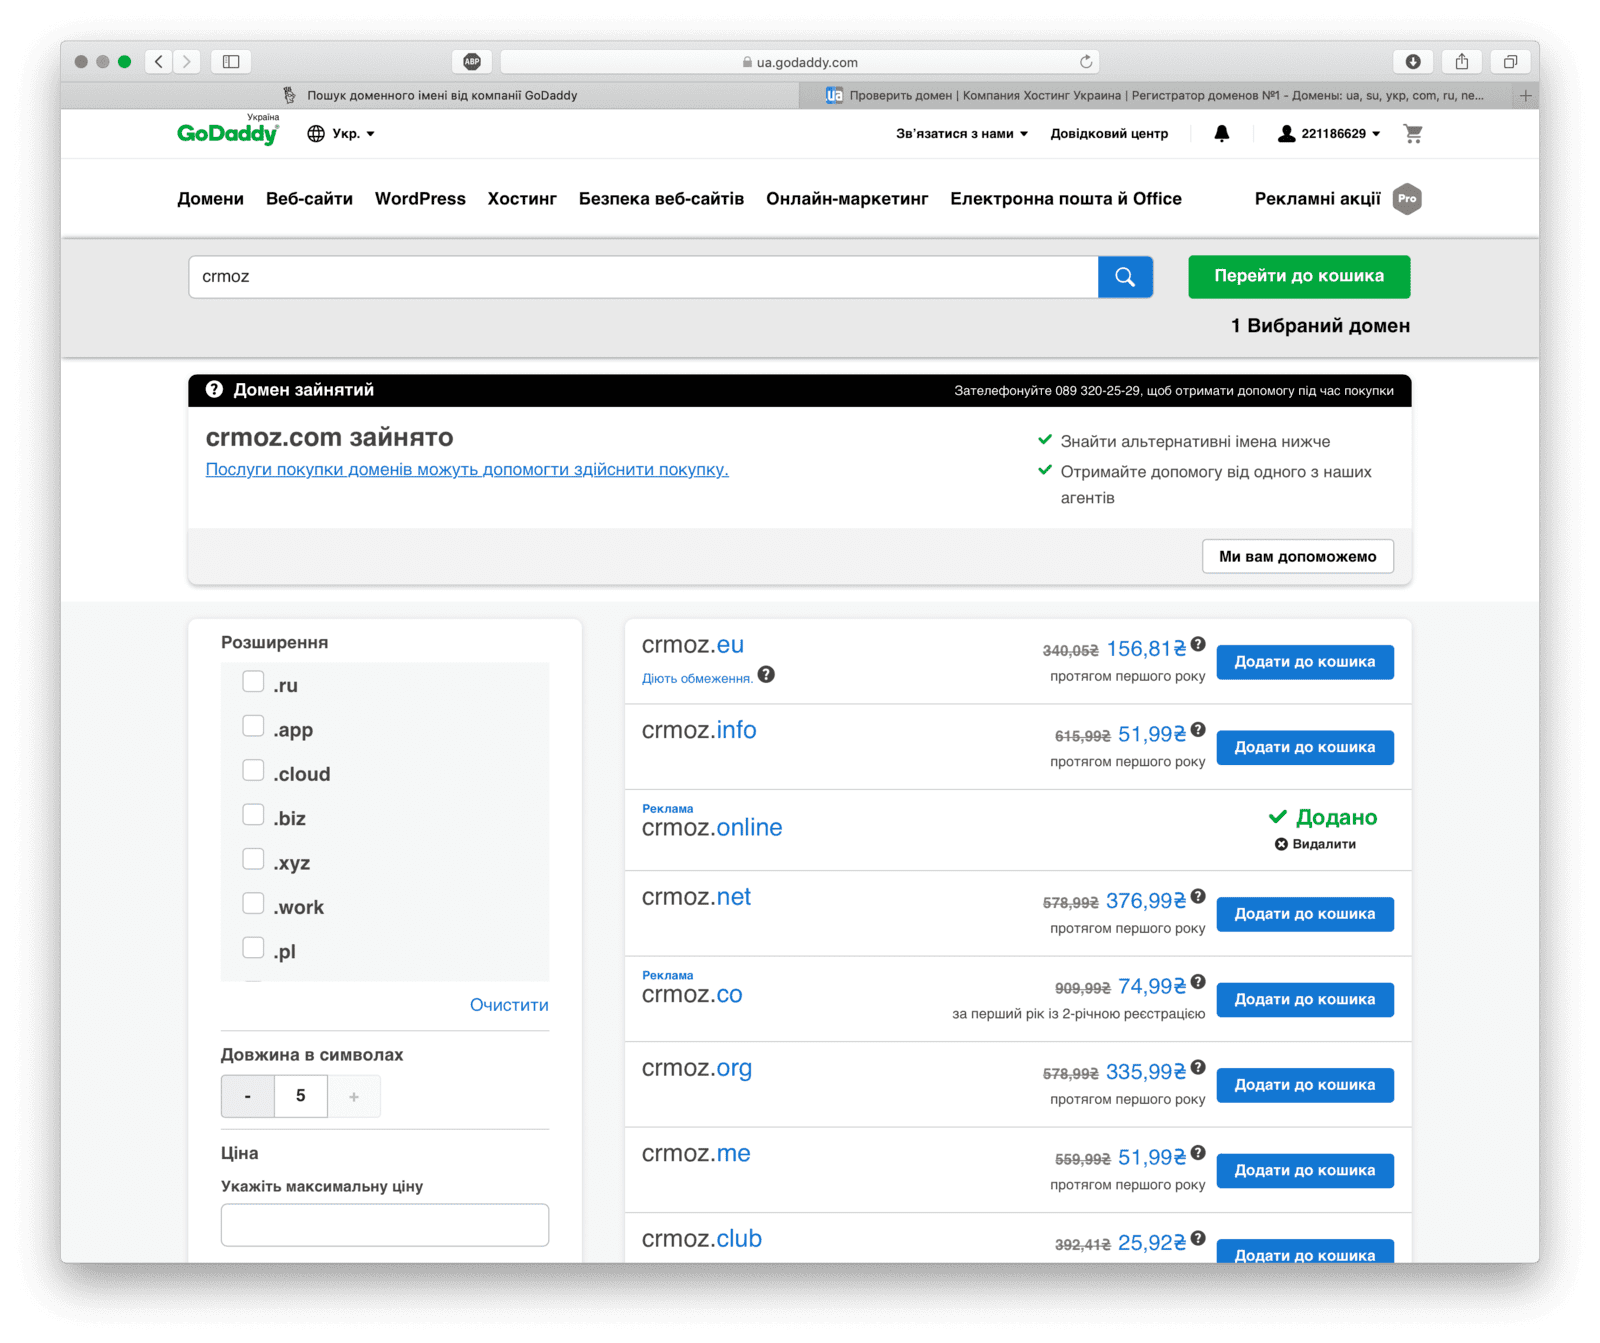Viewport: 1600px width, 1343px height.
Task: Click the GoDaddy logo
Action: (x=228, y=133)
